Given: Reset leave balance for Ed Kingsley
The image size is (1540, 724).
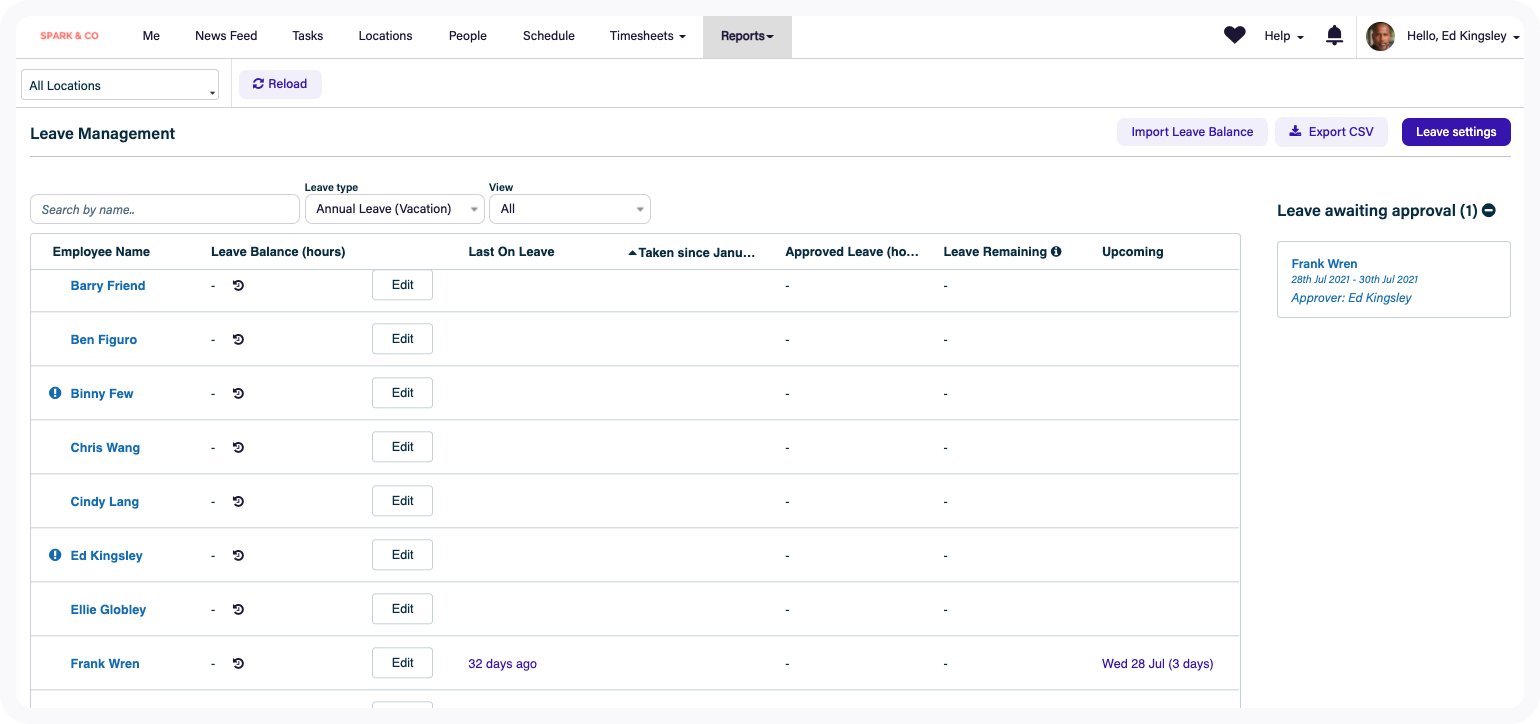Looking at the screenshot, I should click(238, 556).
